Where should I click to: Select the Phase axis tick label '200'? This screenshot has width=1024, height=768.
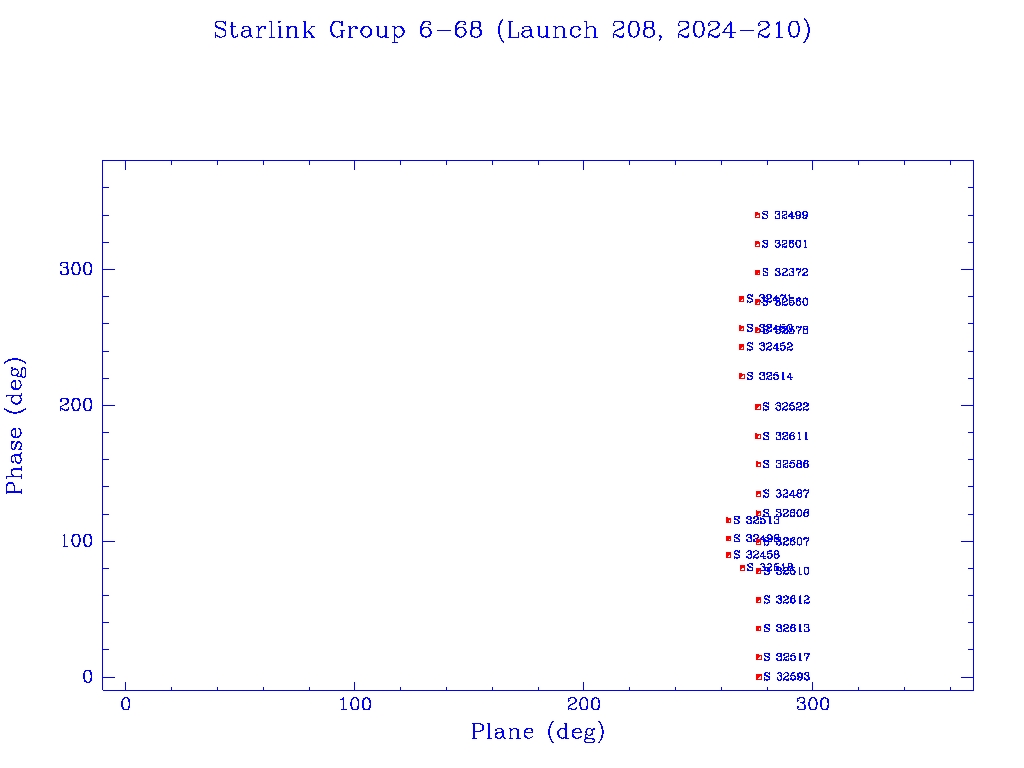click(x=76, y=405)
